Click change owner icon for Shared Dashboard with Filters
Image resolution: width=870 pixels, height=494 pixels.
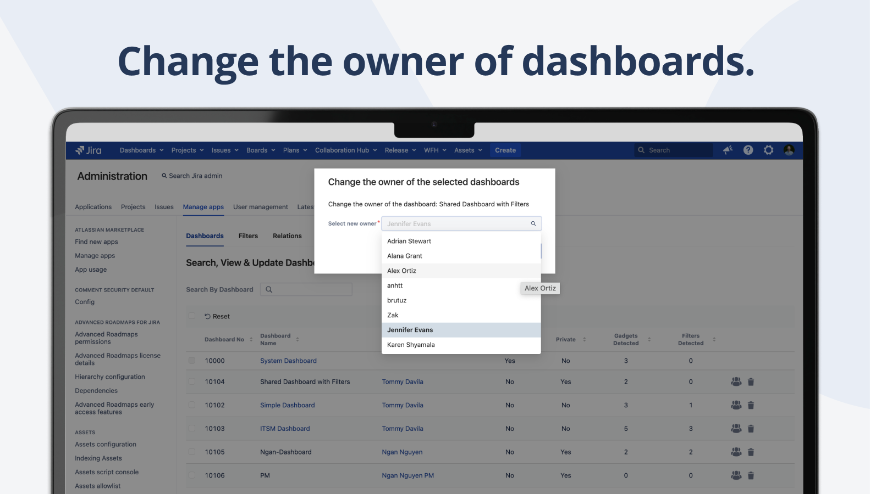pos(736,382)
